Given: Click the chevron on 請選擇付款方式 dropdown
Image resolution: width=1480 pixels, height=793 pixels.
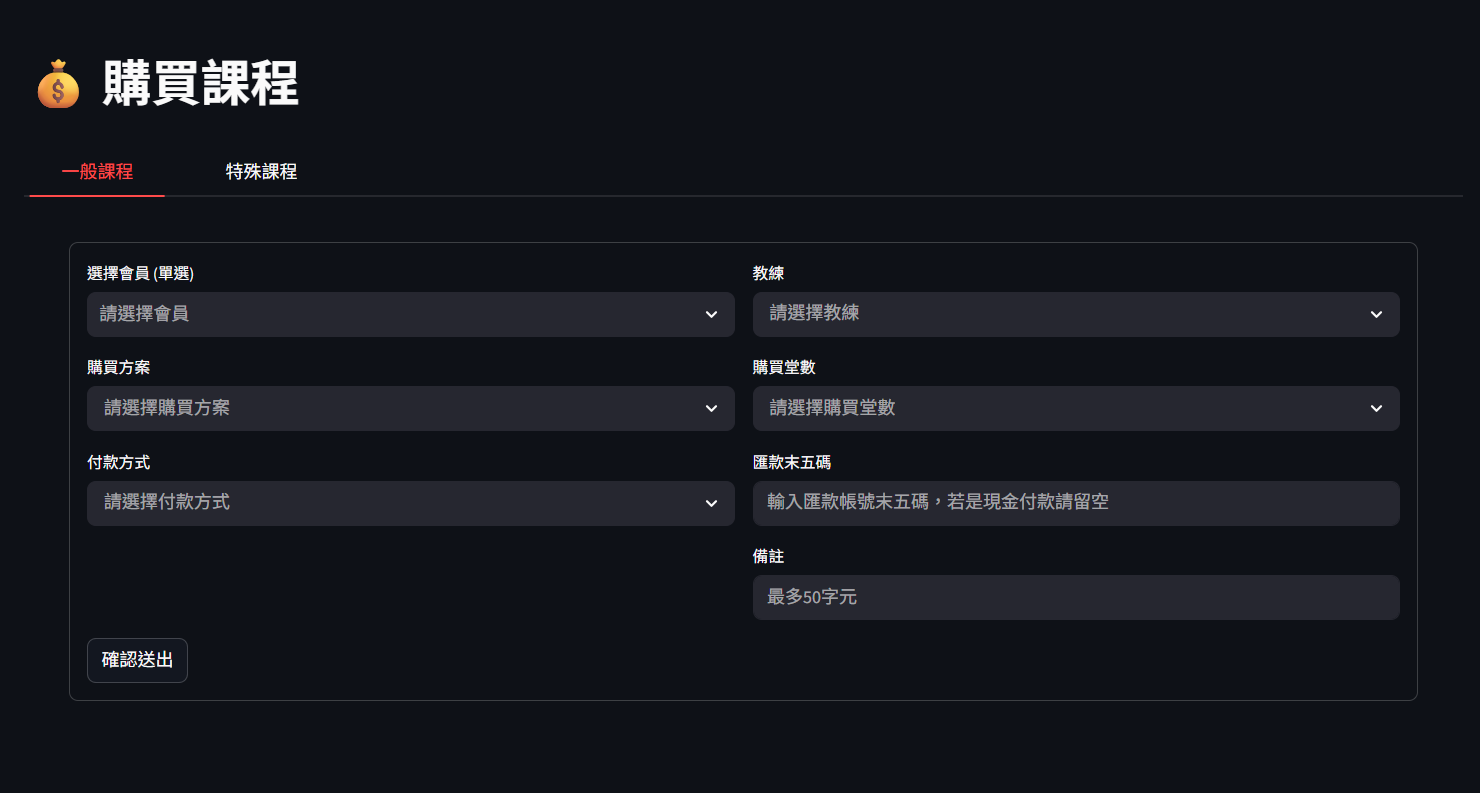Looking at the screenshot, I should click(712, 503).
